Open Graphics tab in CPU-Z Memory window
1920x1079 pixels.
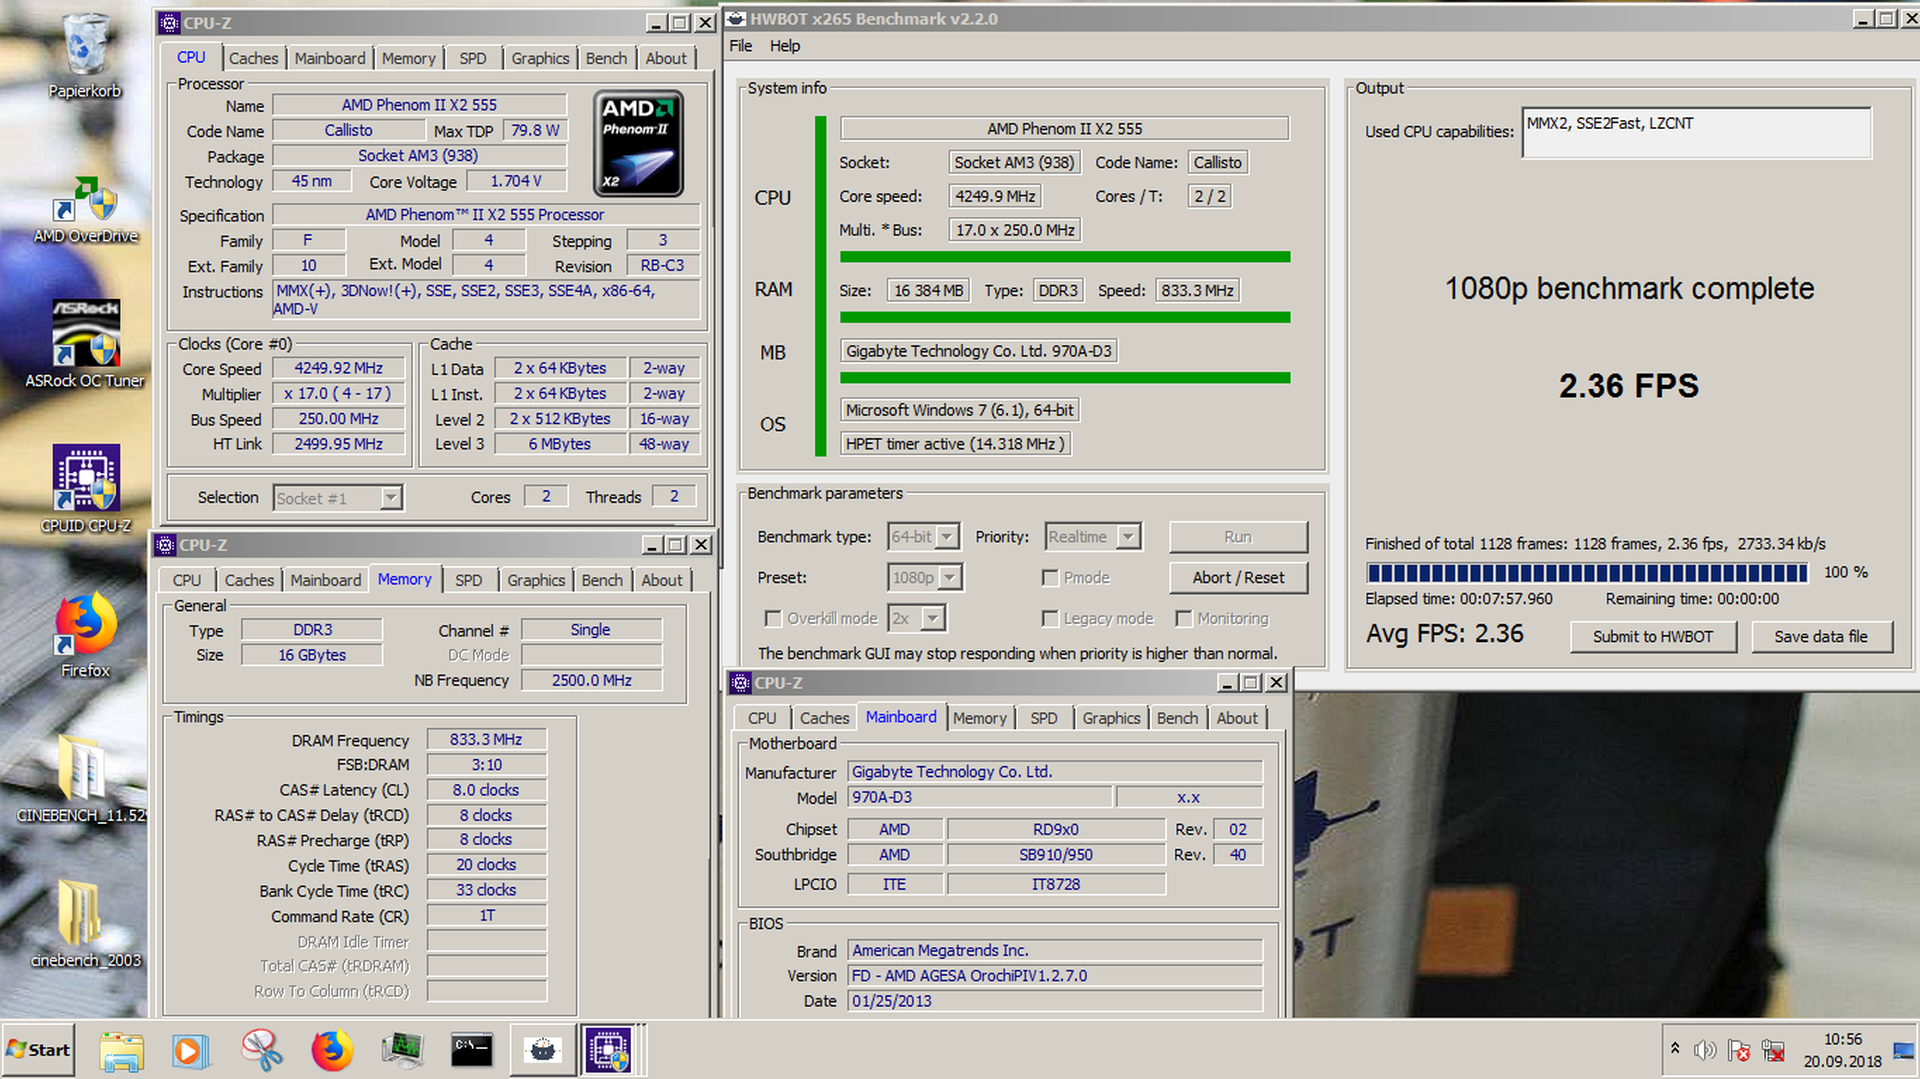535,580
